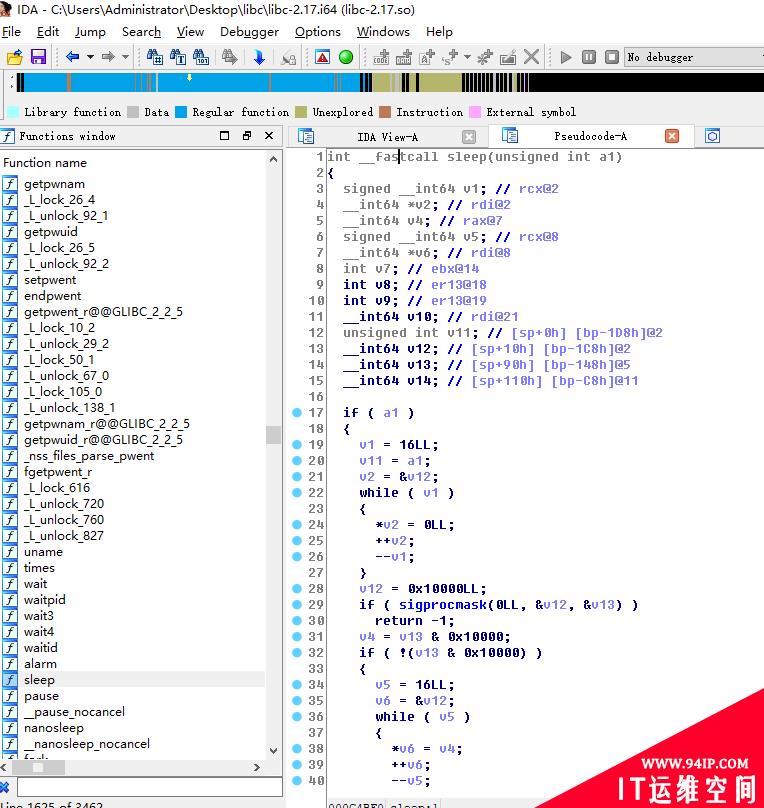Click the large X delete toolbar icon
The image size is (764, 808).
[532, 57]
